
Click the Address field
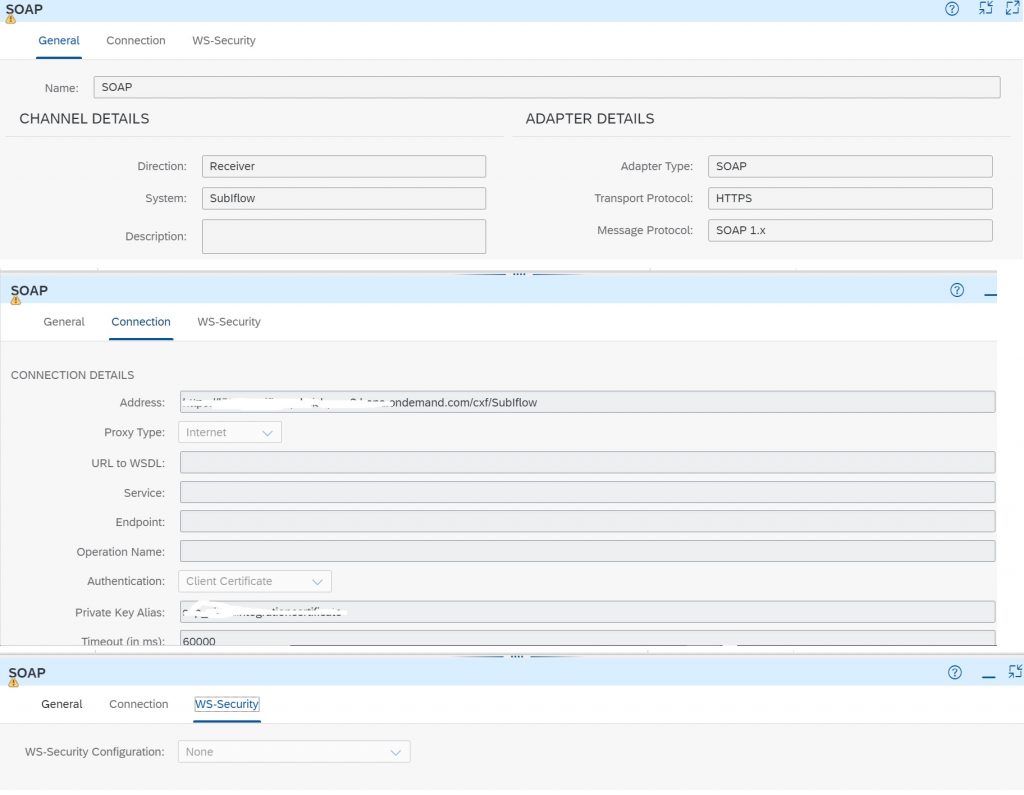click(588, 402)
